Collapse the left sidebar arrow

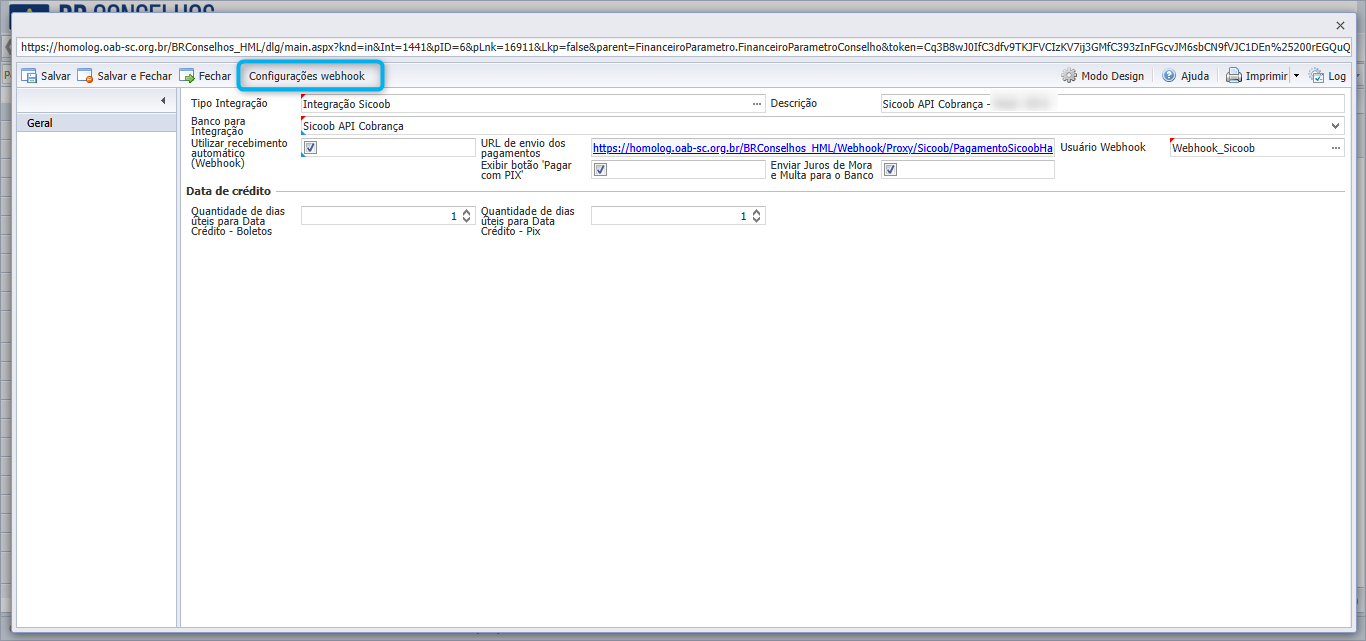[x=163, y=101]
